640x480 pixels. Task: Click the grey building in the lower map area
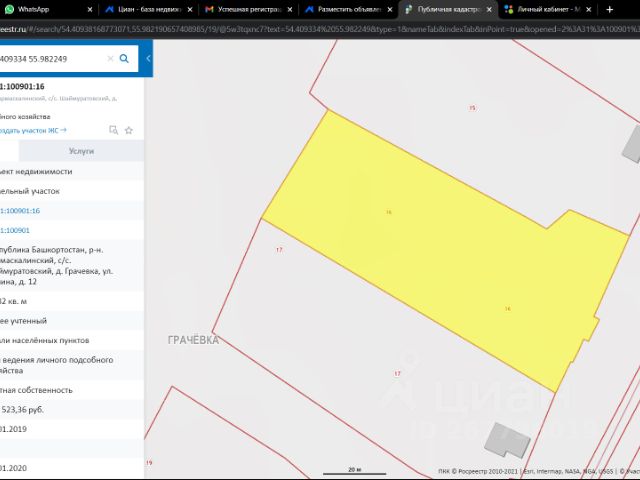(x=507, y=440)
